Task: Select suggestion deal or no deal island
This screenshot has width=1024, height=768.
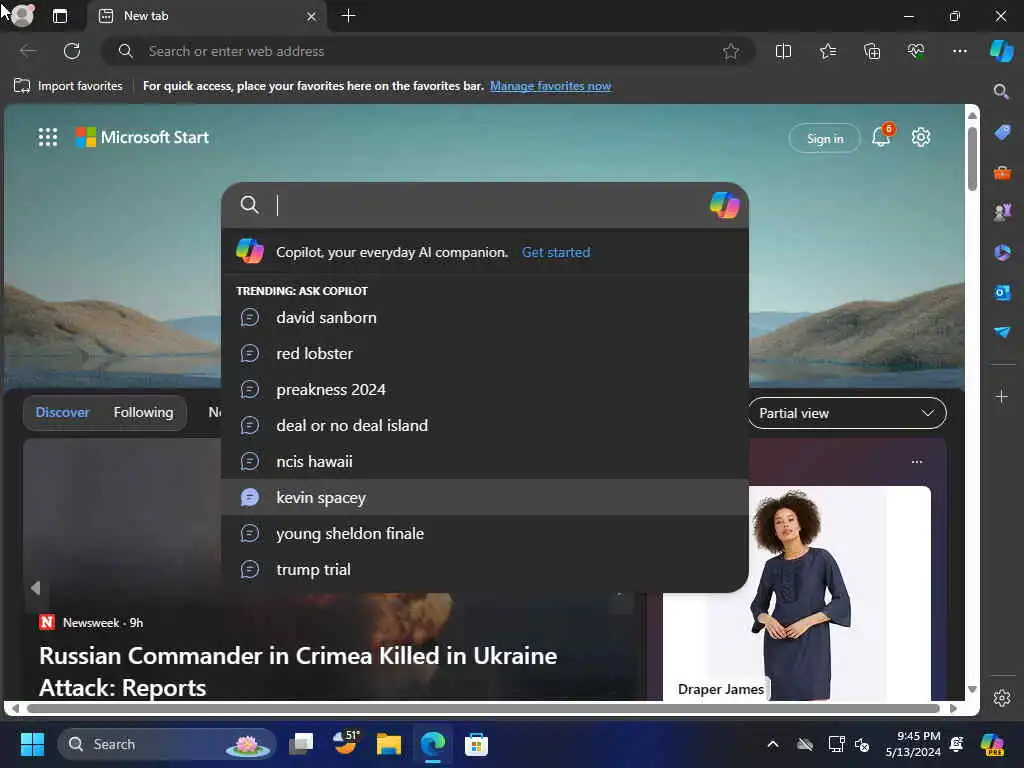Action: click(485, 425)
